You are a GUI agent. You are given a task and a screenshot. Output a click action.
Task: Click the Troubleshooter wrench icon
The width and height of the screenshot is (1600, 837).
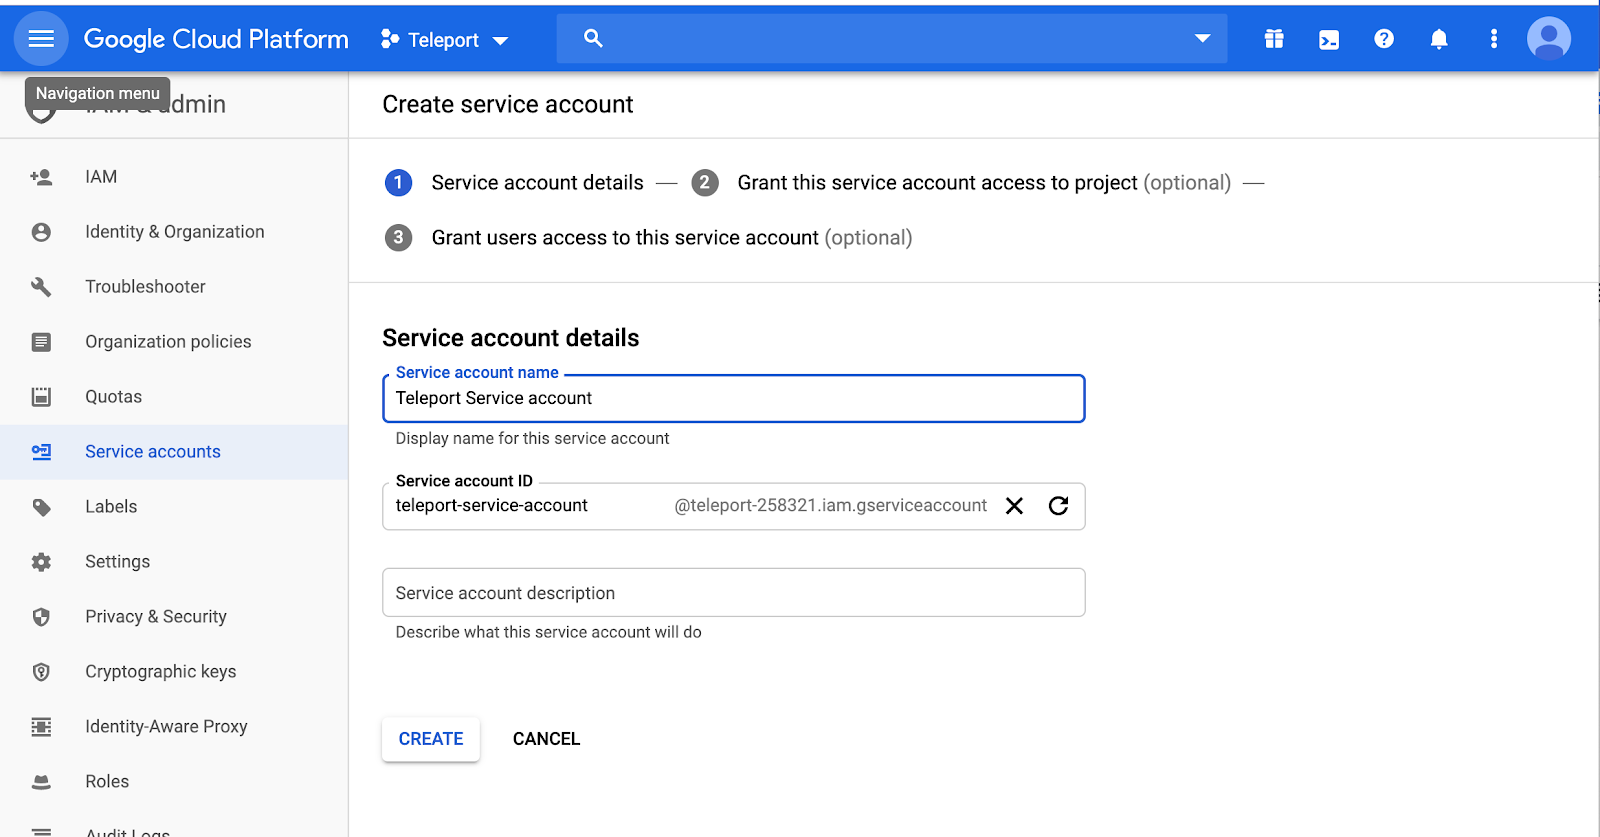tap(41, 287)
